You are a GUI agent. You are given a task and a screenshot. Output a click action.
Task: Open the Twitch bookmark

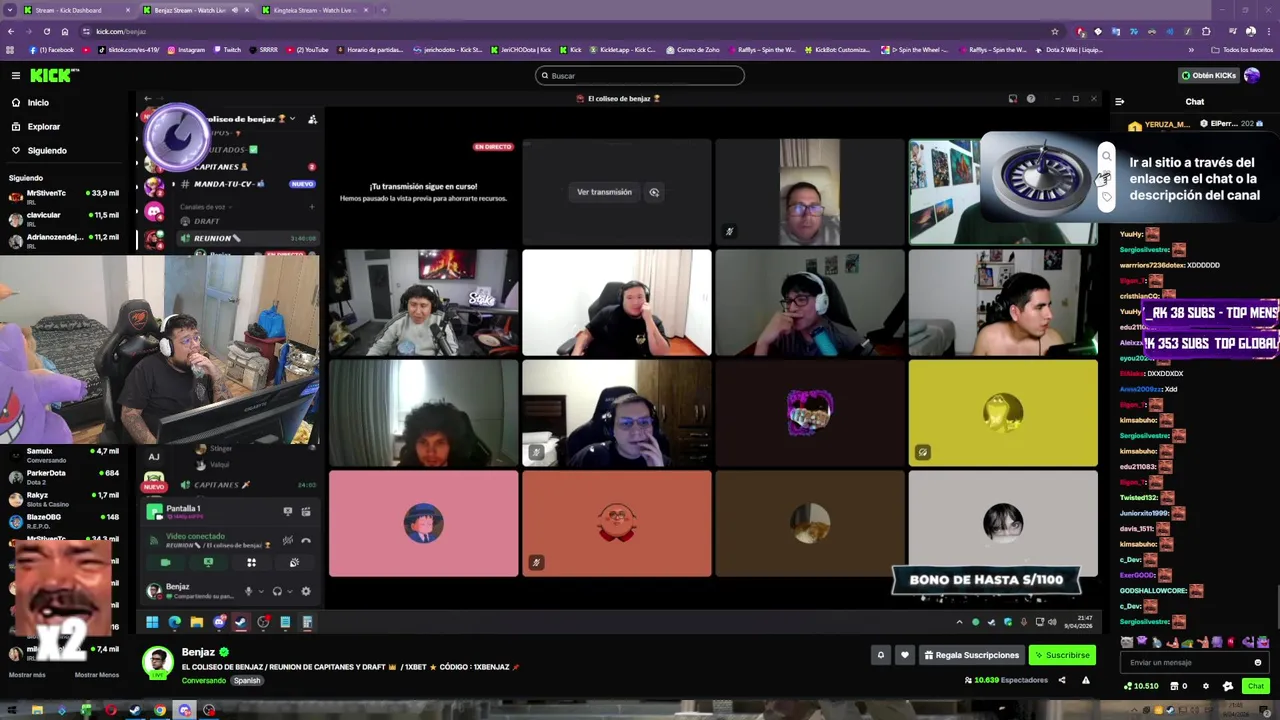pos(226,49)
